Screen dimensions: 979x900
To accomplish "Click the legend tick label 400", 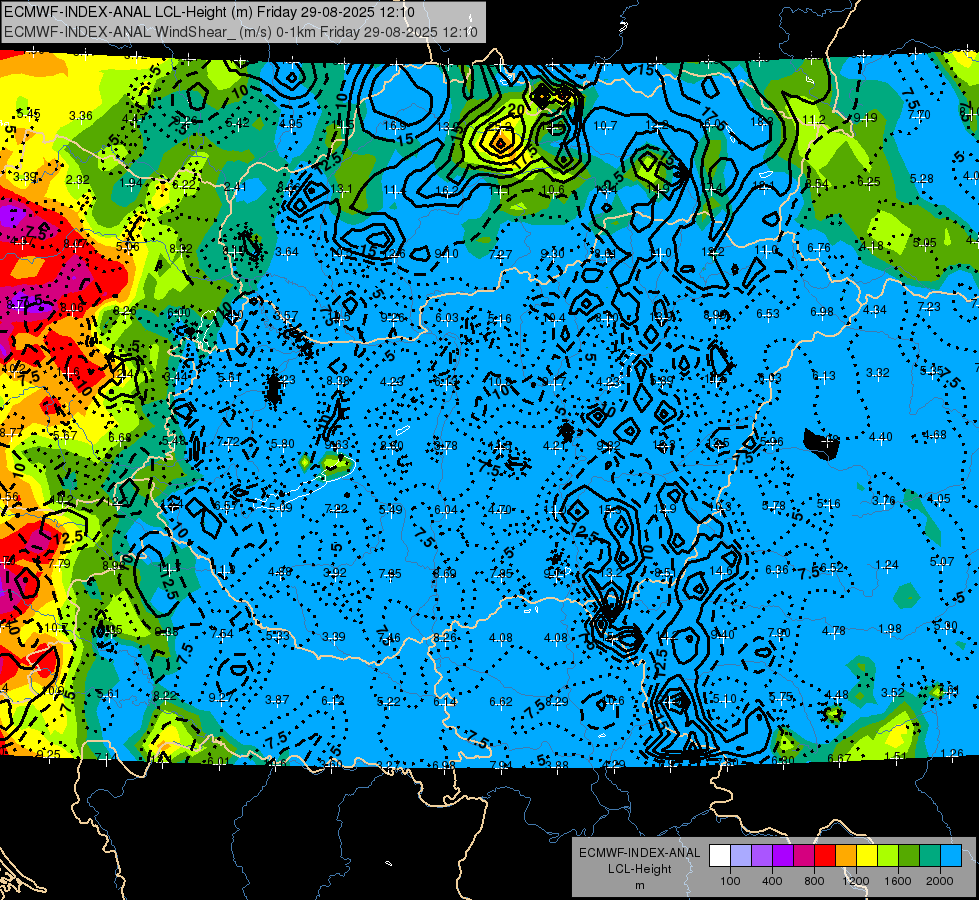I will 772,881.
